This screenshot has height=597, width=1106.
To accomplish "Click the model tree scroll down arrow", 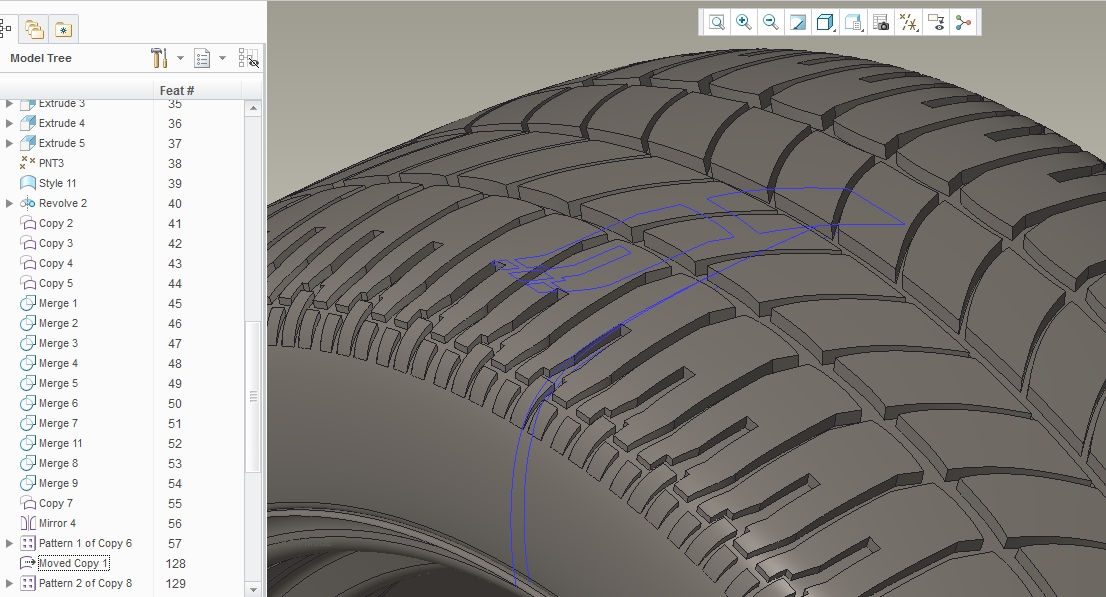I will 253,589.
